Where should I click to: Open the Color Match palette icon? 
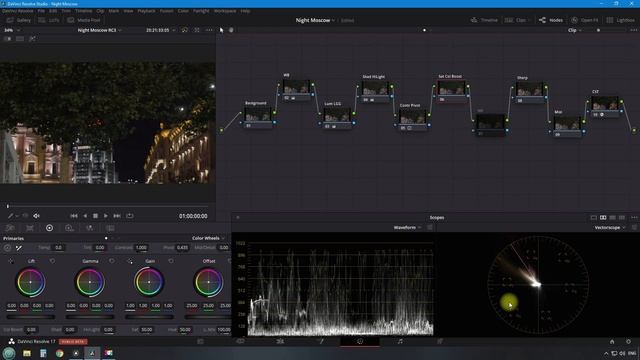pyautogui.click(x=30, y=228)
